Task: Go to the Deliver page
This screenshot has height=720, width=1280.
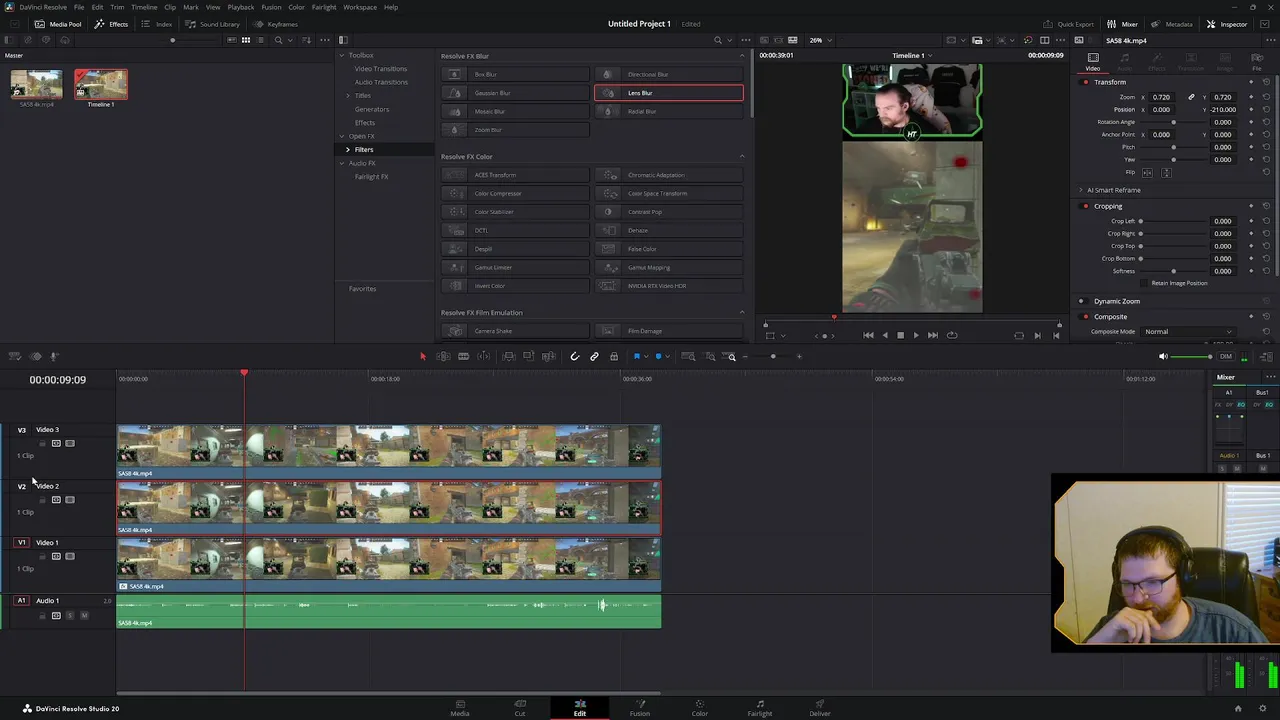Action: pyautogui.click(x=820, y=708)
